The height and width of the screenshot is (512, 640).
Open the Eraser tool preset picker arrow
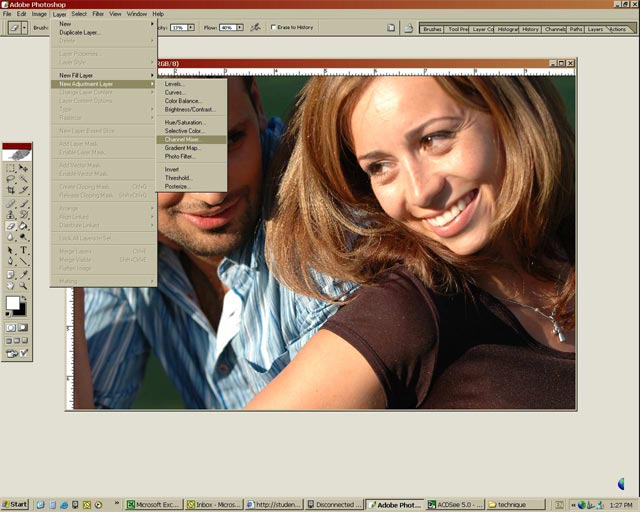point(24,28)
